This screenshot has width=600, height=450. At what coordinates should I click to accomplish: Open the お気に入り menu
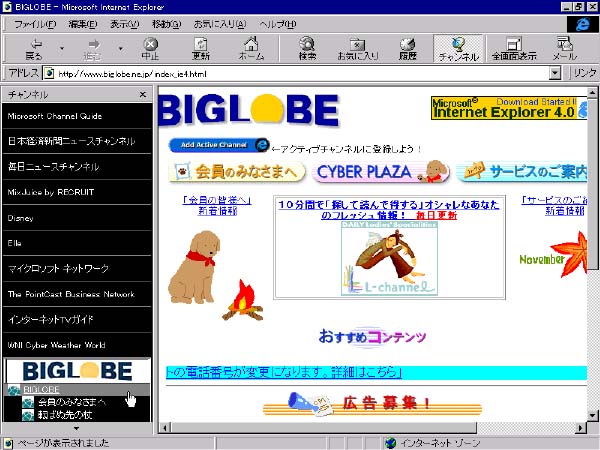click(220, 24)
